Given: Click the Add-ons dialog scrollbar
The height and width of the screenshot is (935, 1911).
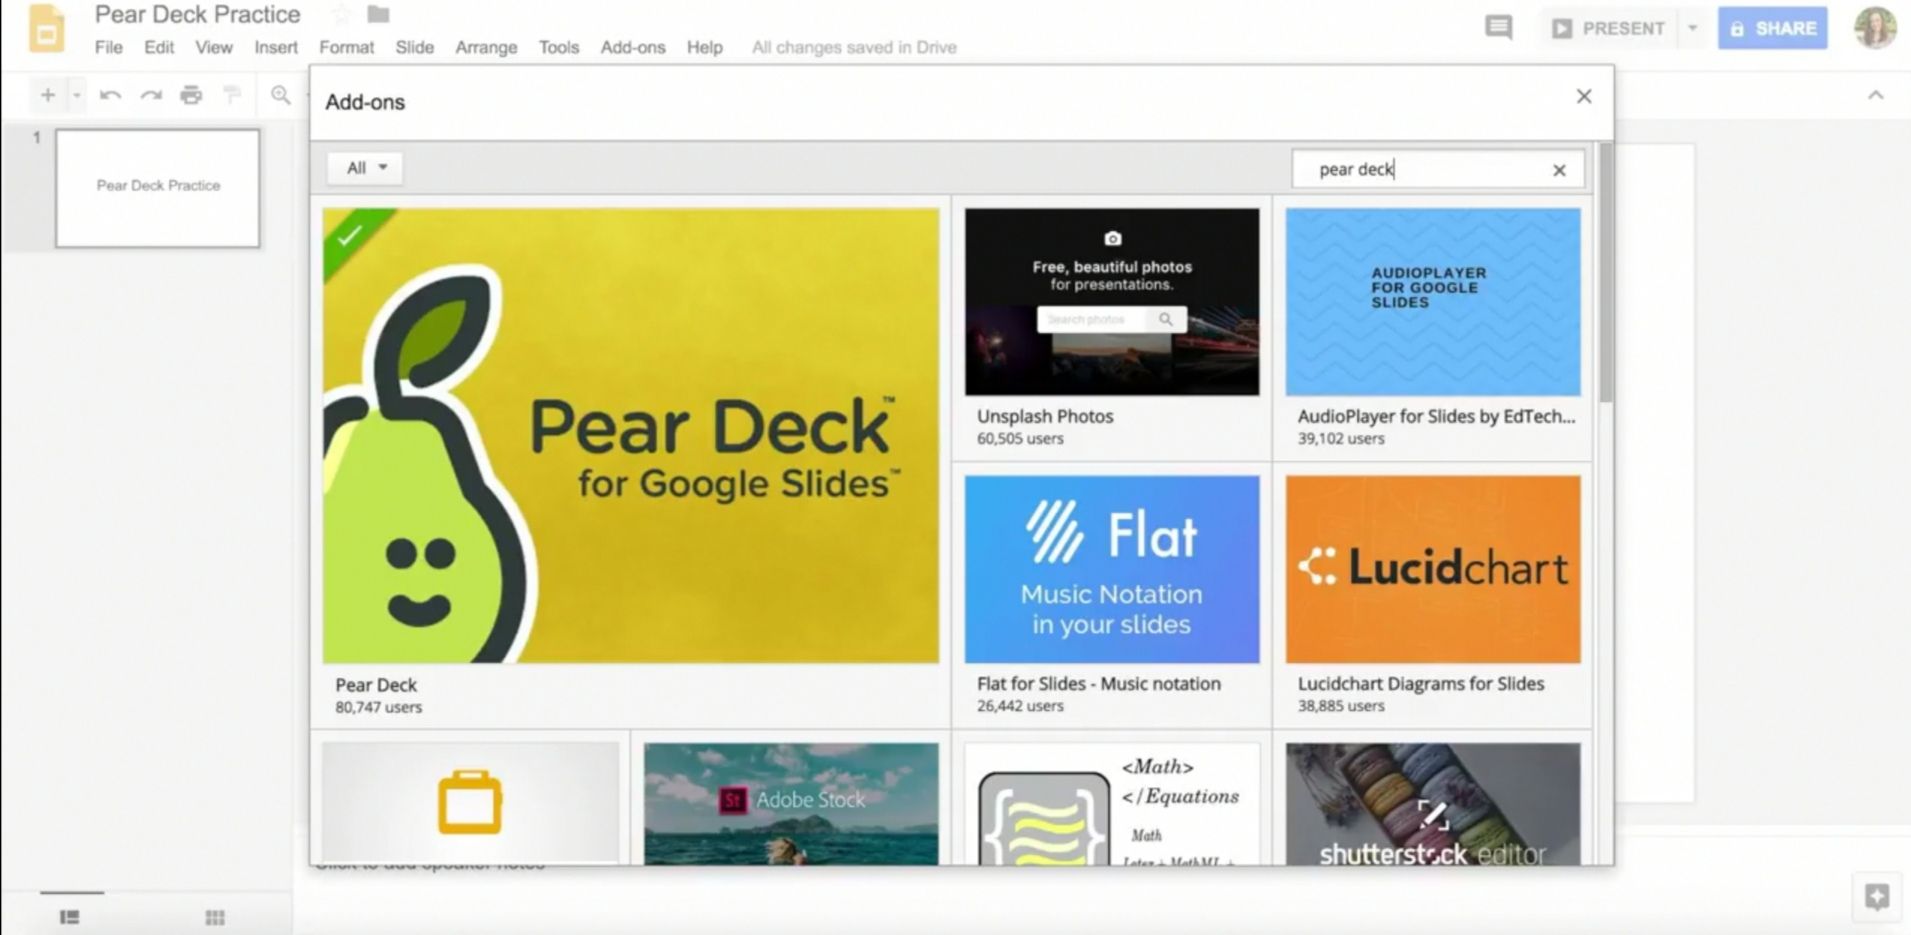Looking at the screenshot, I should (x=1606, y=272).
